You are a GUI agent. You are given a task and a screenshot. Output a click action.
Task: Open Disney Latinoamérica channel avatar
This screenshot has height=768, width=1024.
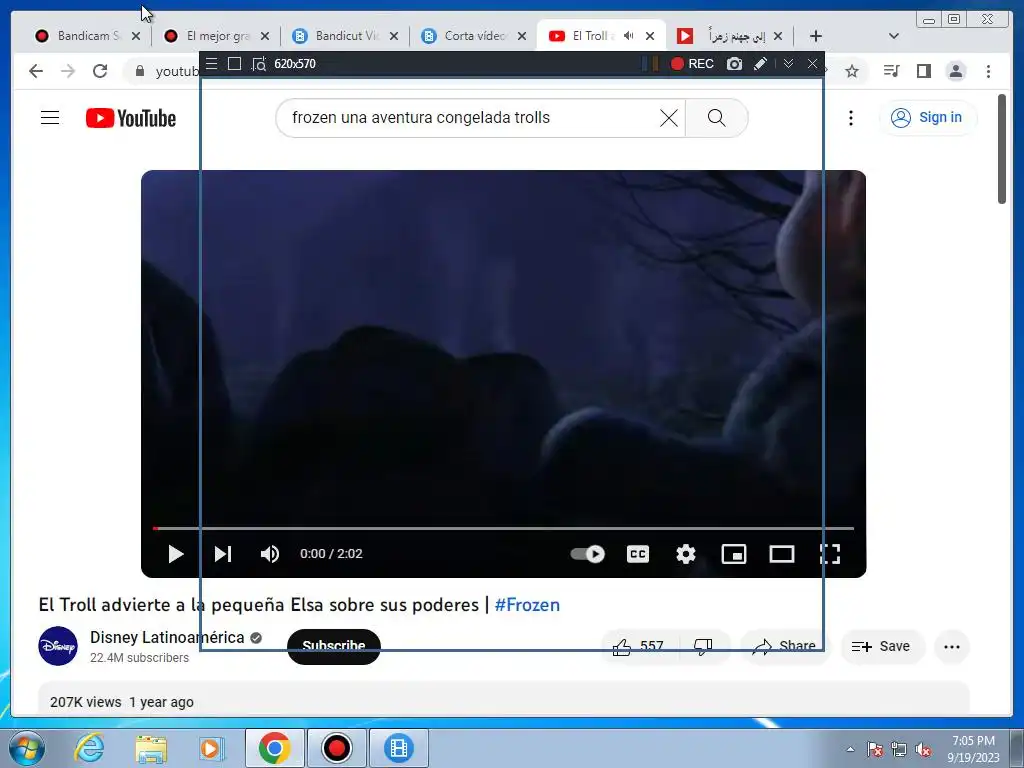click(58, 646)
